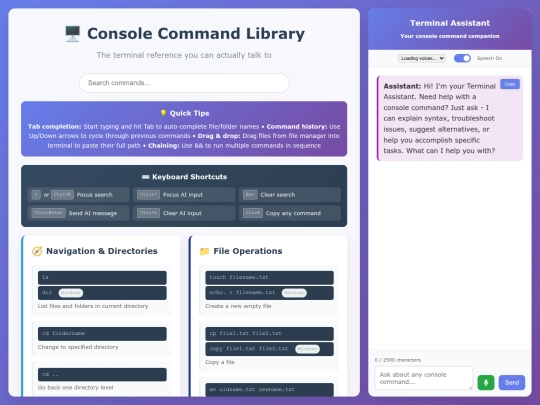Click the Ask about any console command box
Image resolution: width=540 pixels, height=405 pixels.
pos(424,378)
